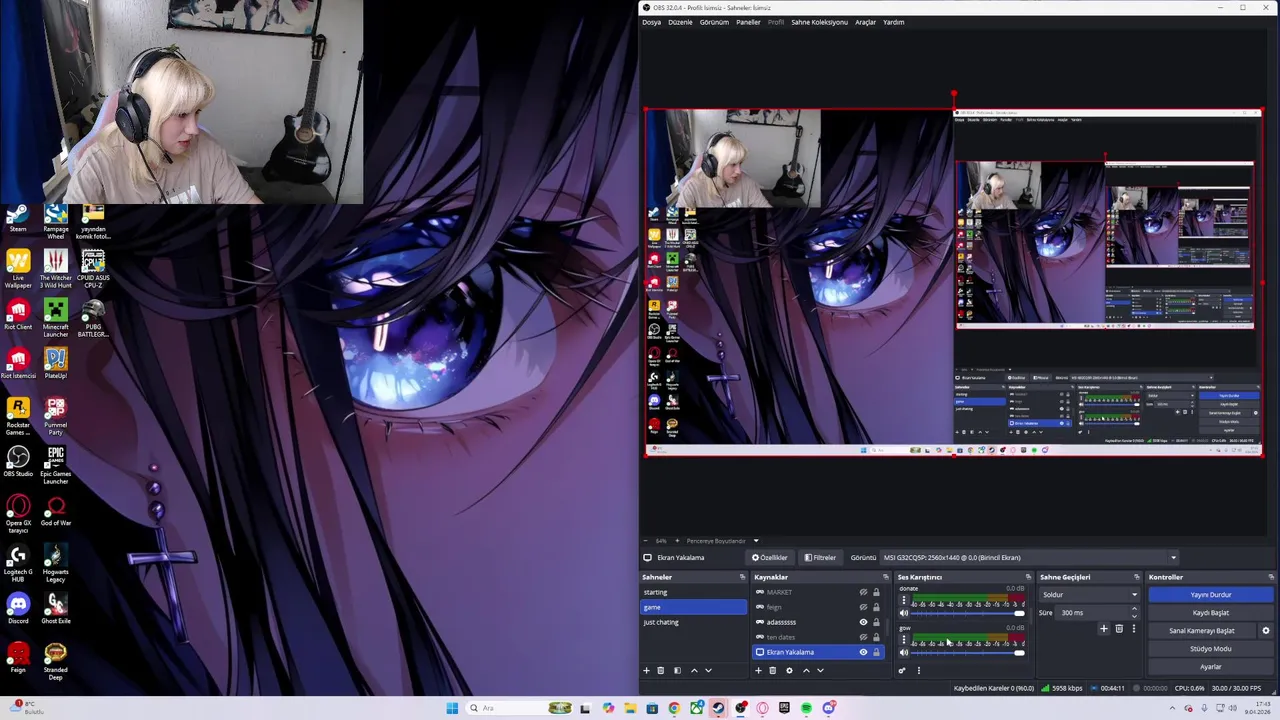
Task: Move selected source up in Kaynaklar
Action: pyautogui.click(x=806, y=670)
